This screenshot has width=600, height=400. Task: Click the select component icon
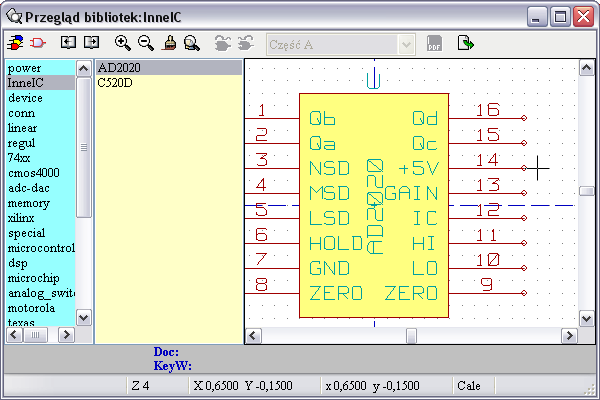[38, 42]
